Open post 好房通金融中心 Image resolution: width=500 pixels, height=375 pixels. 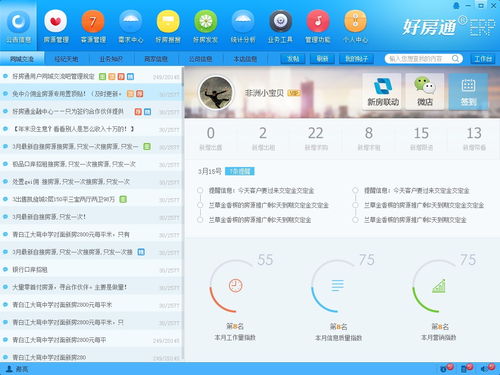pyautogui.click(x=68, y=111)
